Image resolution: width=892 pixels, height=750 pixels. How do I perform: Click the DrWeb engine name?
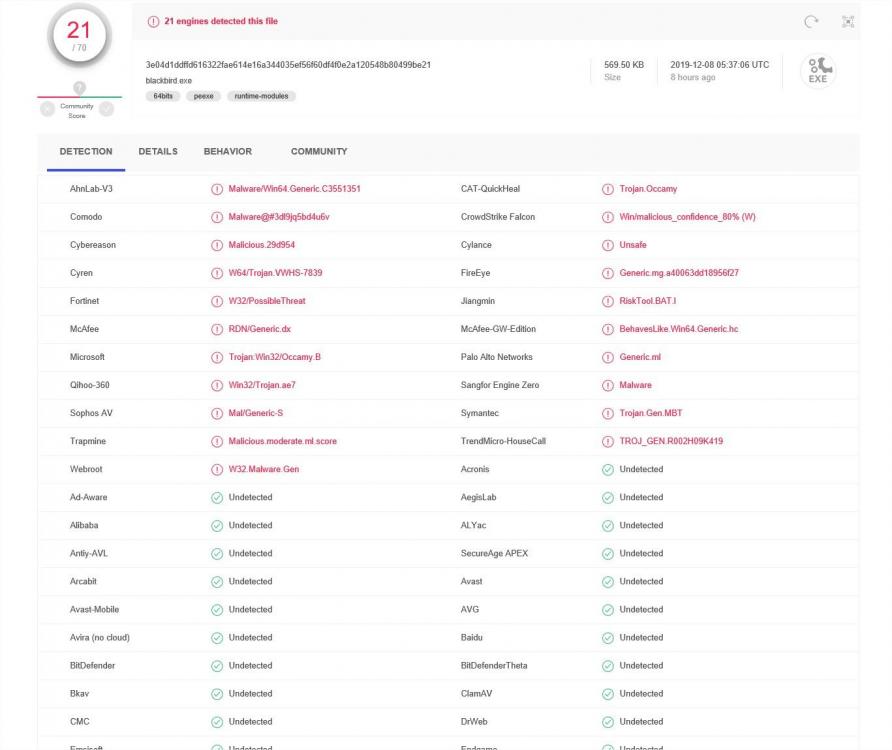(474, 722)
